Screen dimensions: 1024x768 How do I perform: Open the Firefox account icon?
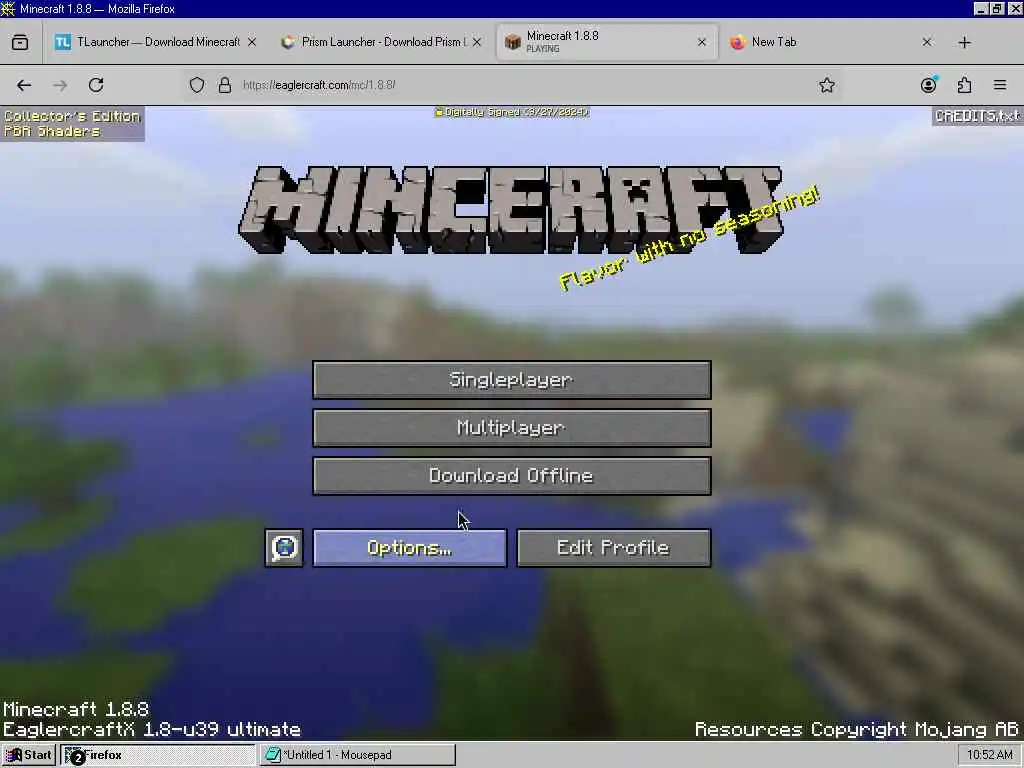coord(928,85)
